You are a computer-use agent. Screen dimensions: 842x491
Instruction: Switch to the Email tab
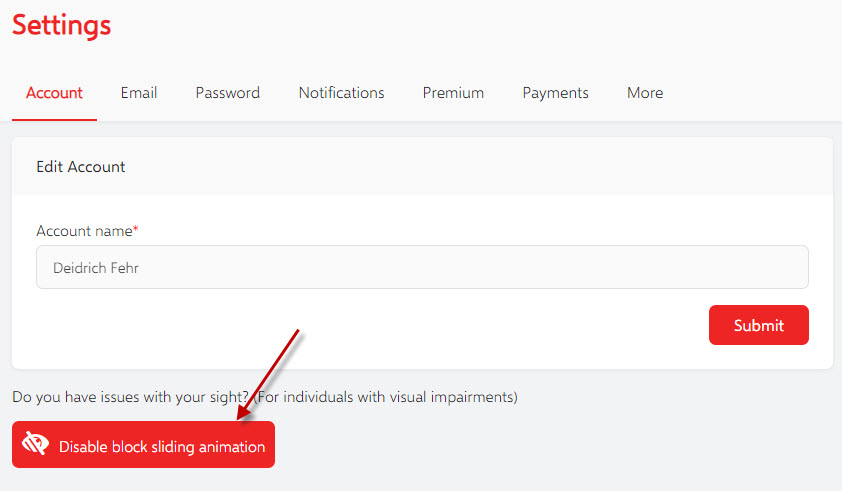[139, 93]
